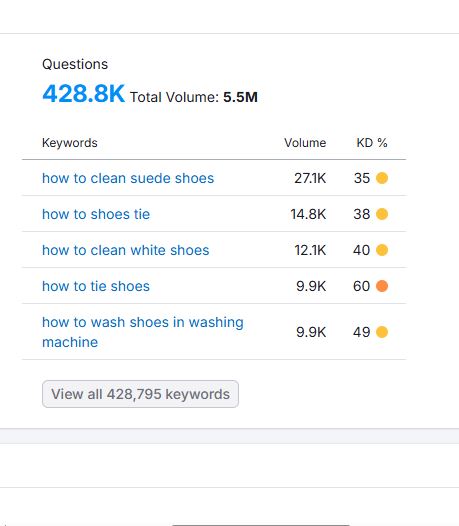This screenshot has width=459, height=526.
Task: Click the Questions section title
Action: point(75,64)
